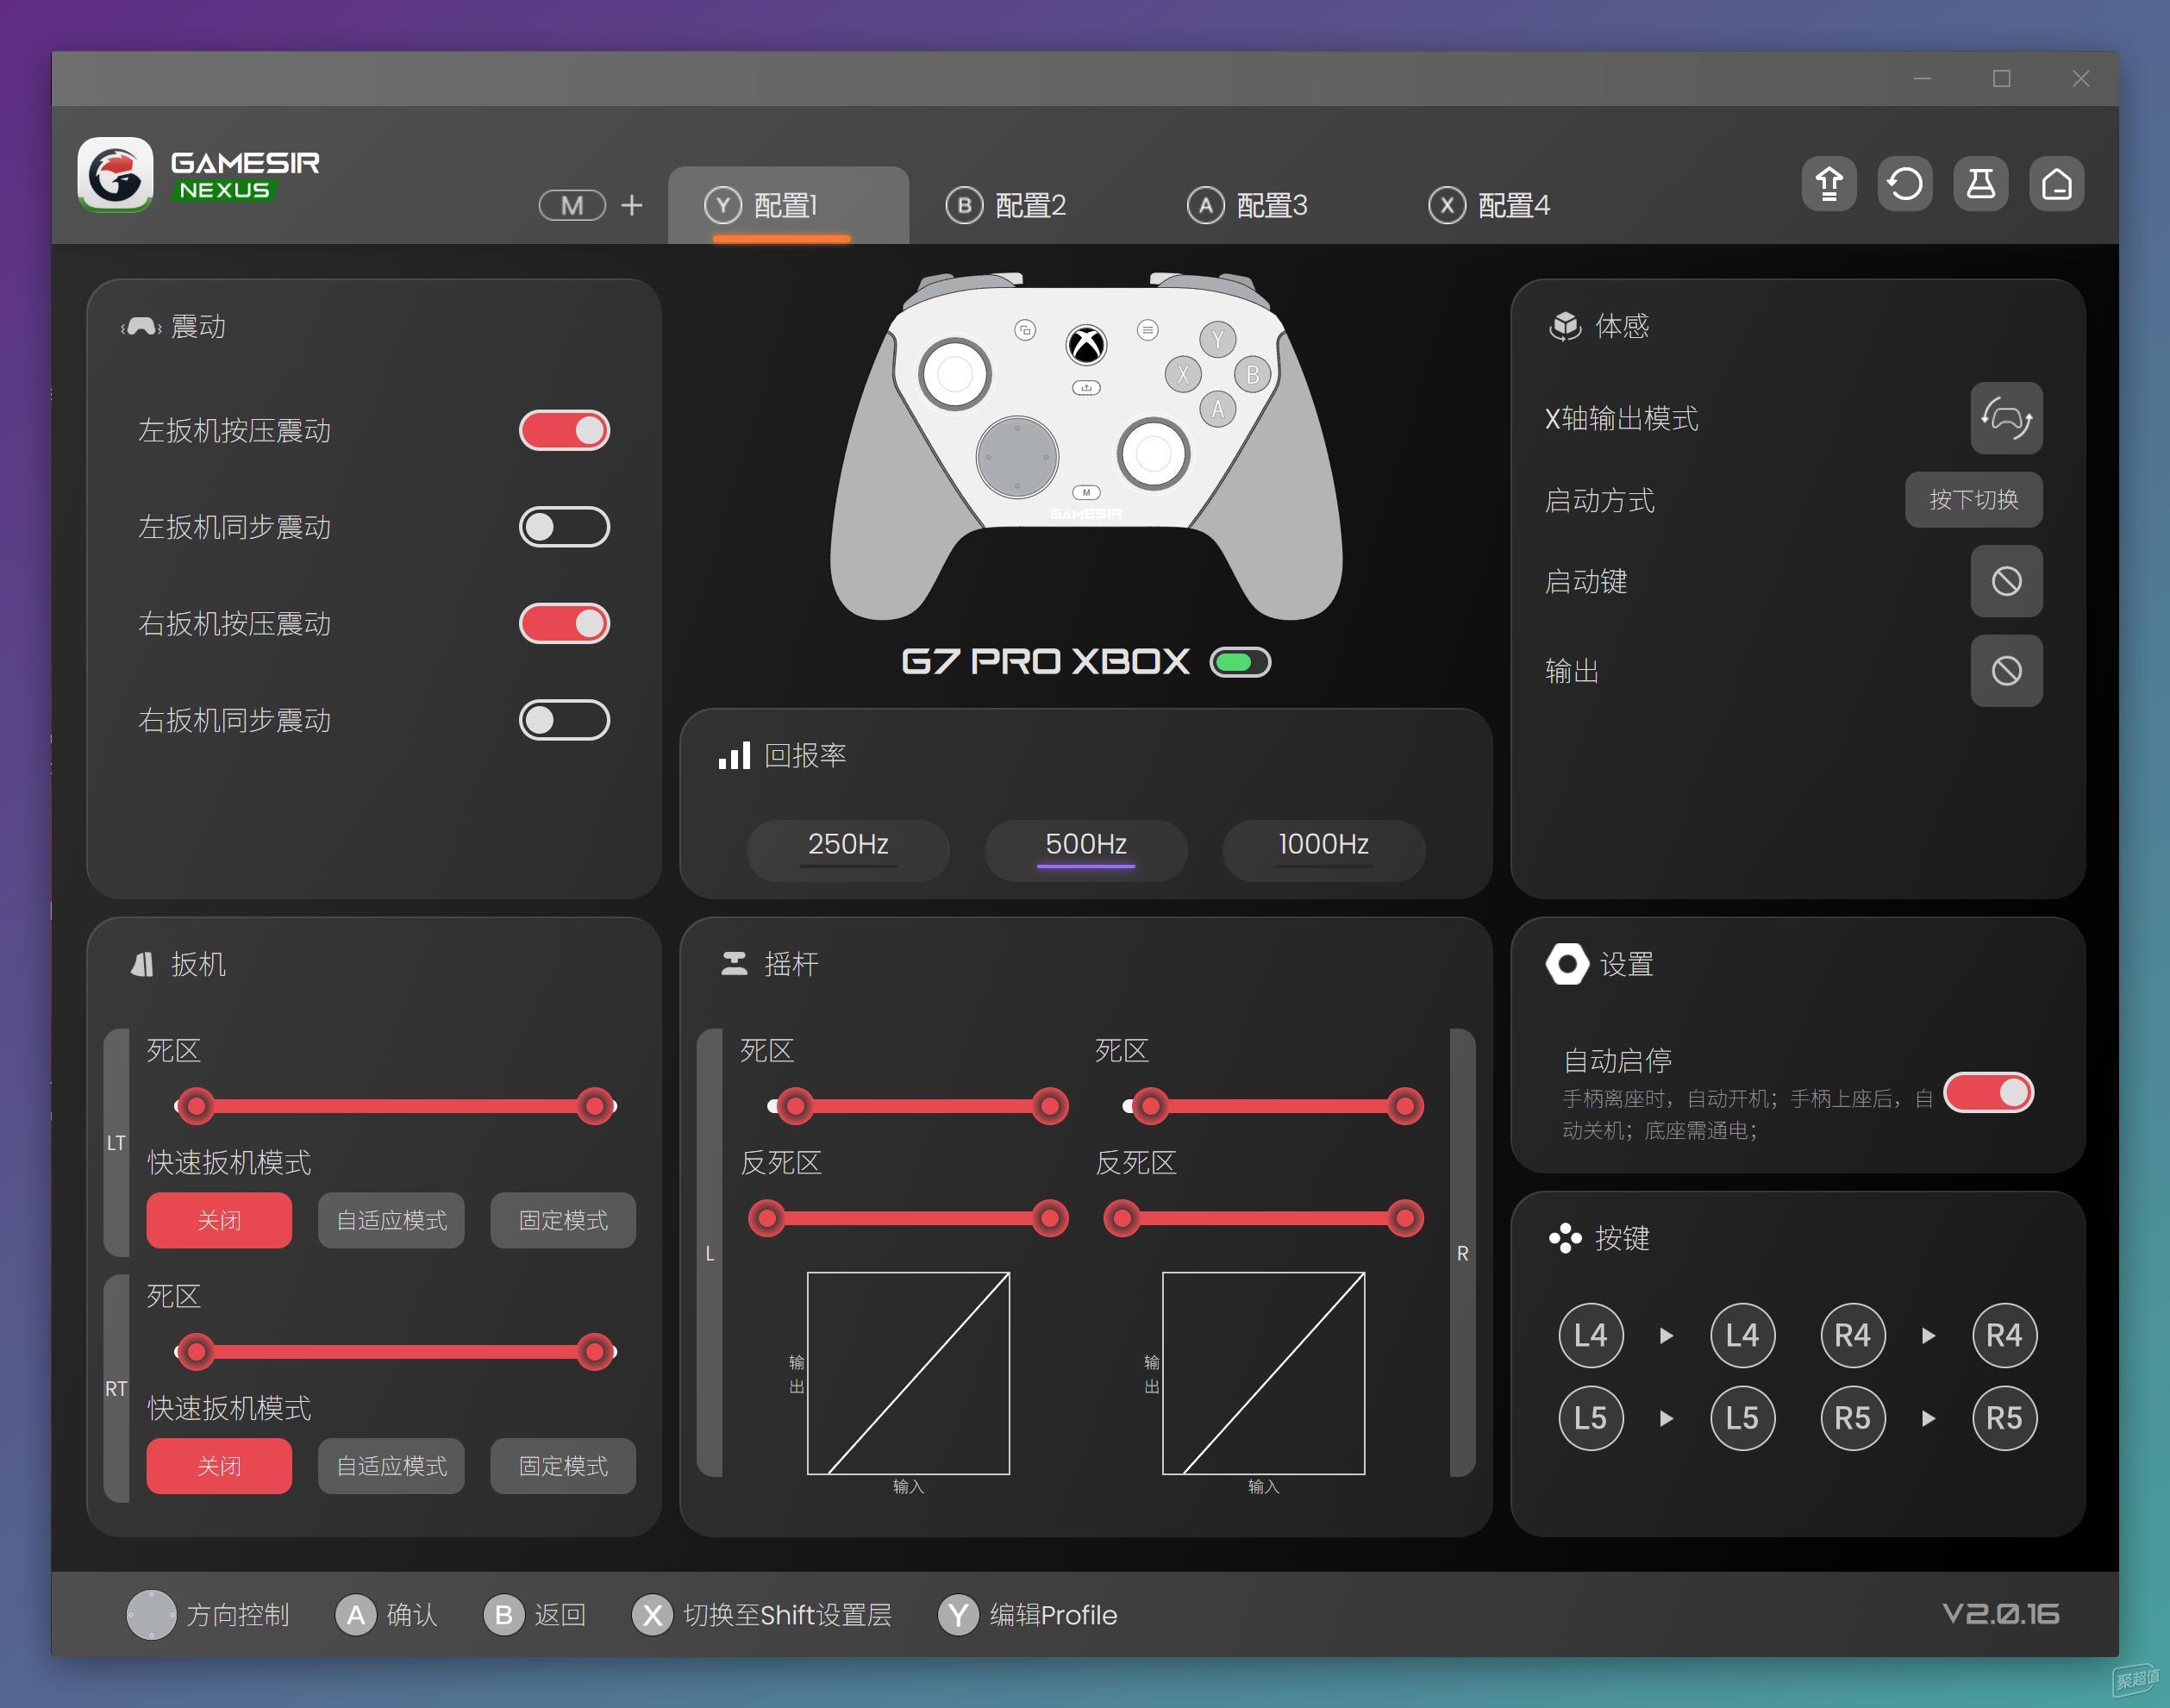Click the plus icon to add profile
Image resolution: width=2170 pixels, height=1708 pixels.
point(632,205)
